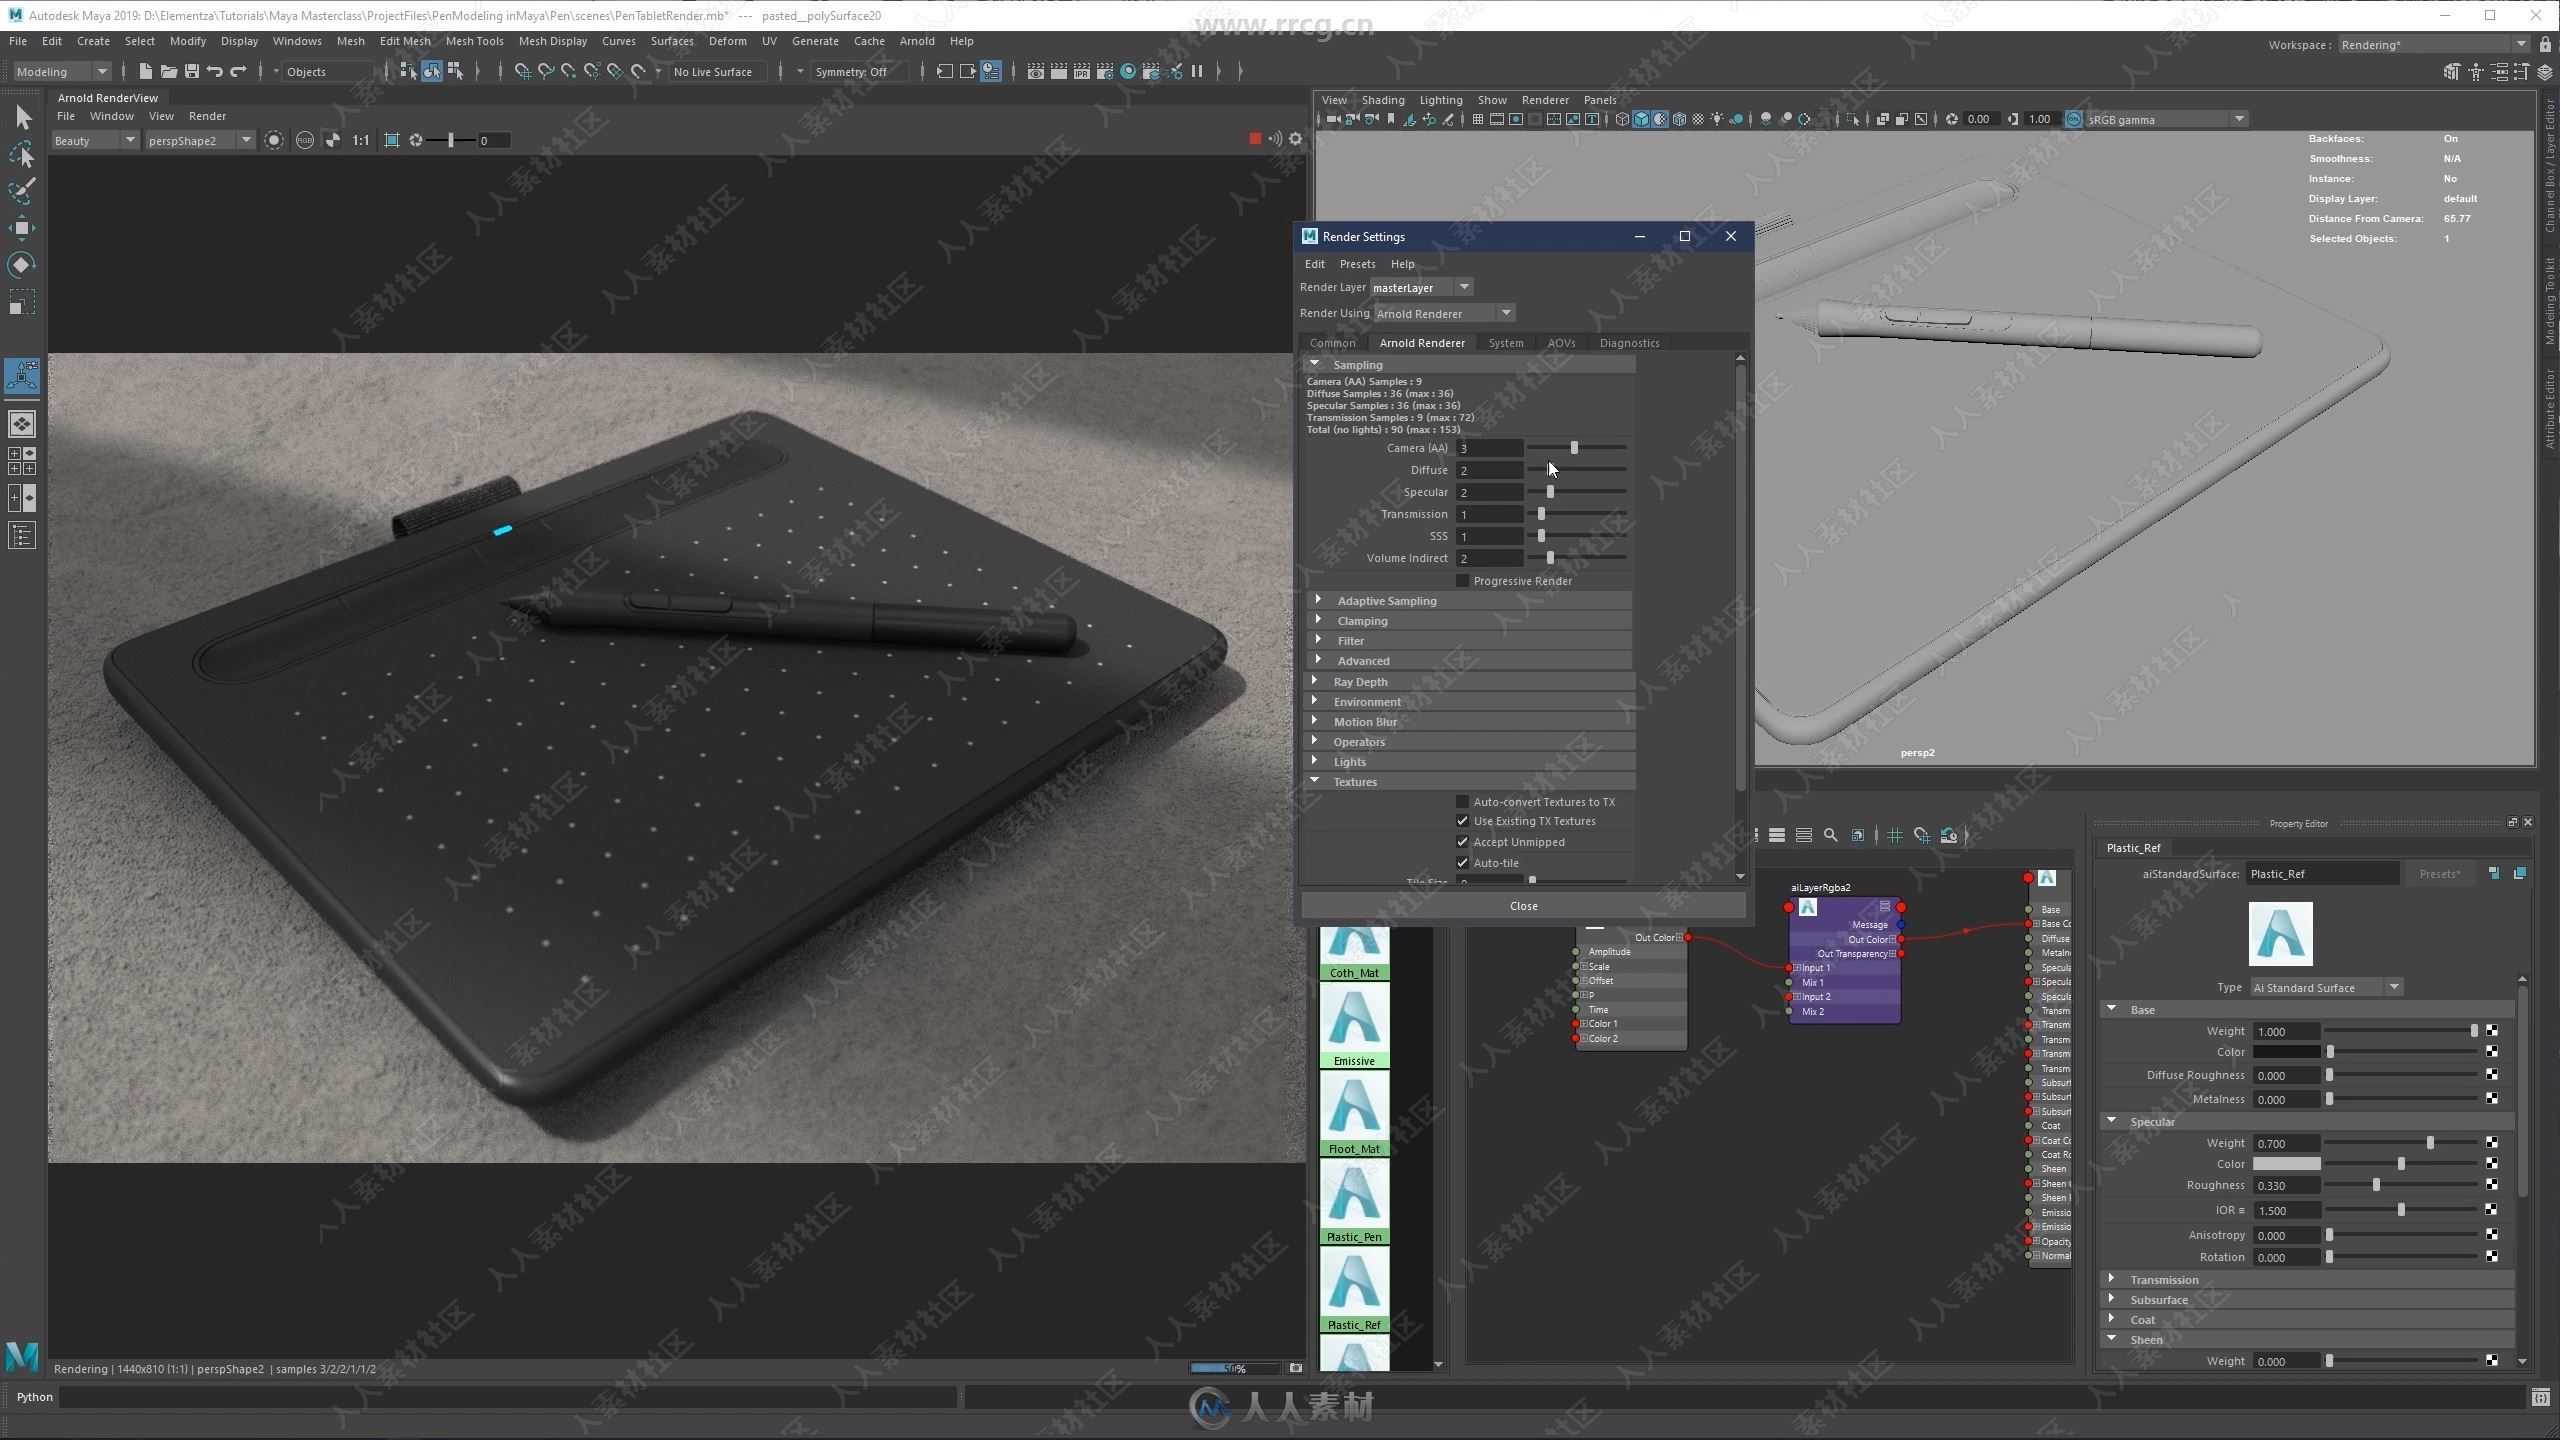This screenshot has height=1440, width=2560.
Task: Open the Workspace Rendering dropdown
Action: (x=2434, y=45)
